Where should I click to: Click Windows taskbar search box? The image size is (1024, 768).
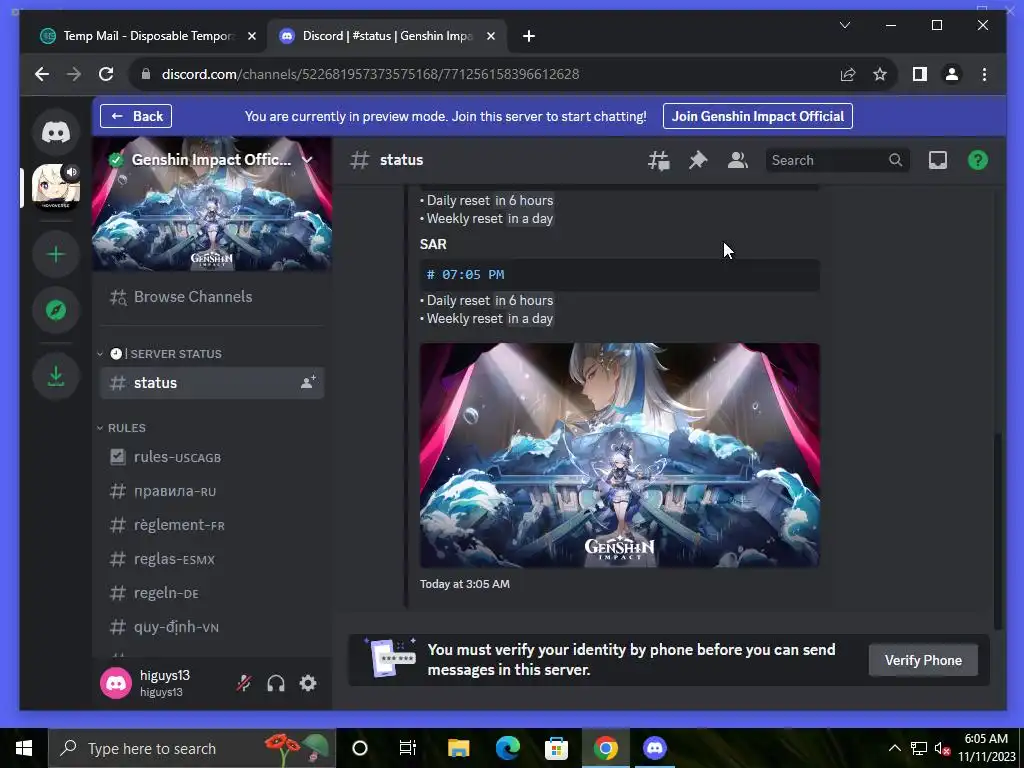pos(192,748)
